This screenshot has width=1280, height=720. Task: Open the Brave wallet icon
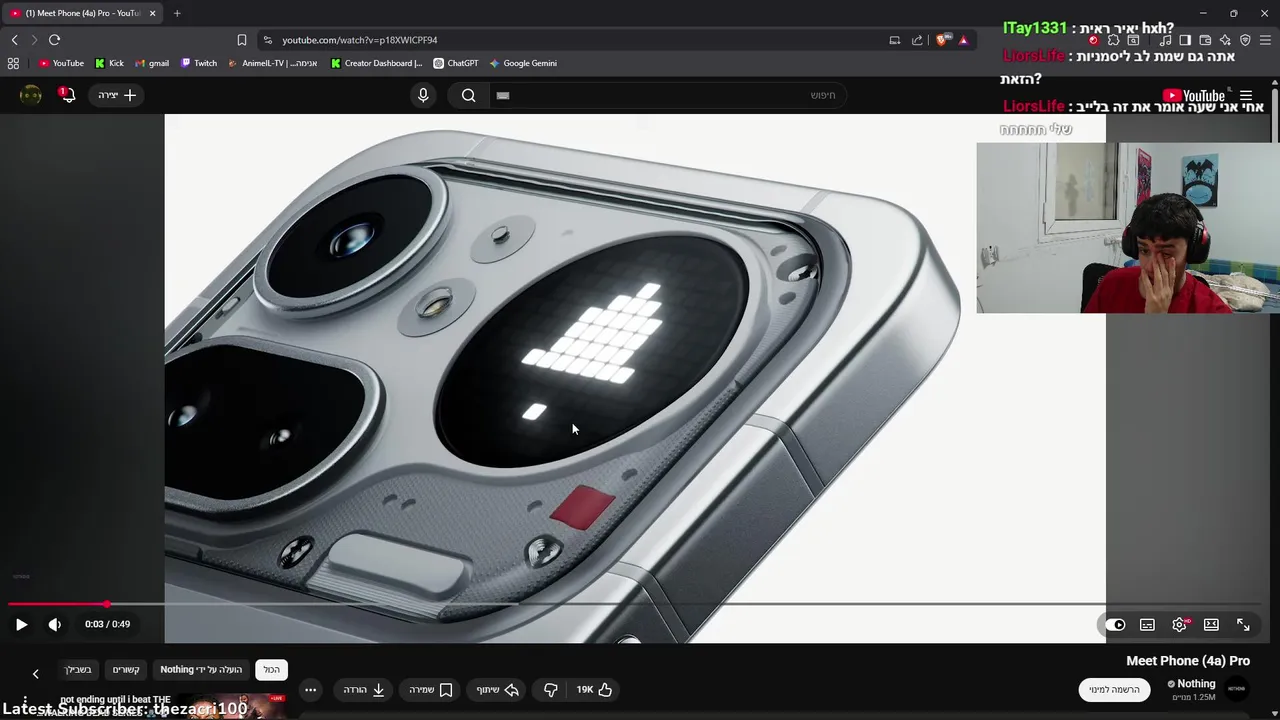[x=1205, y=40]
